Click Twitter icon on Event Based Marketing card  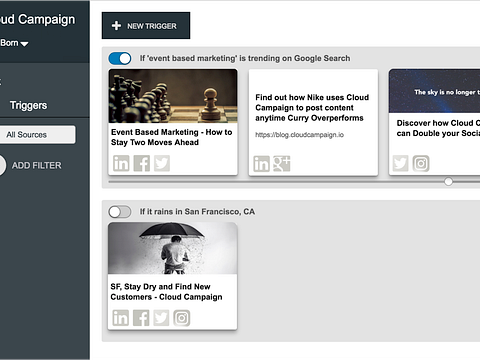pyautogui.click(x=162, y=163)
